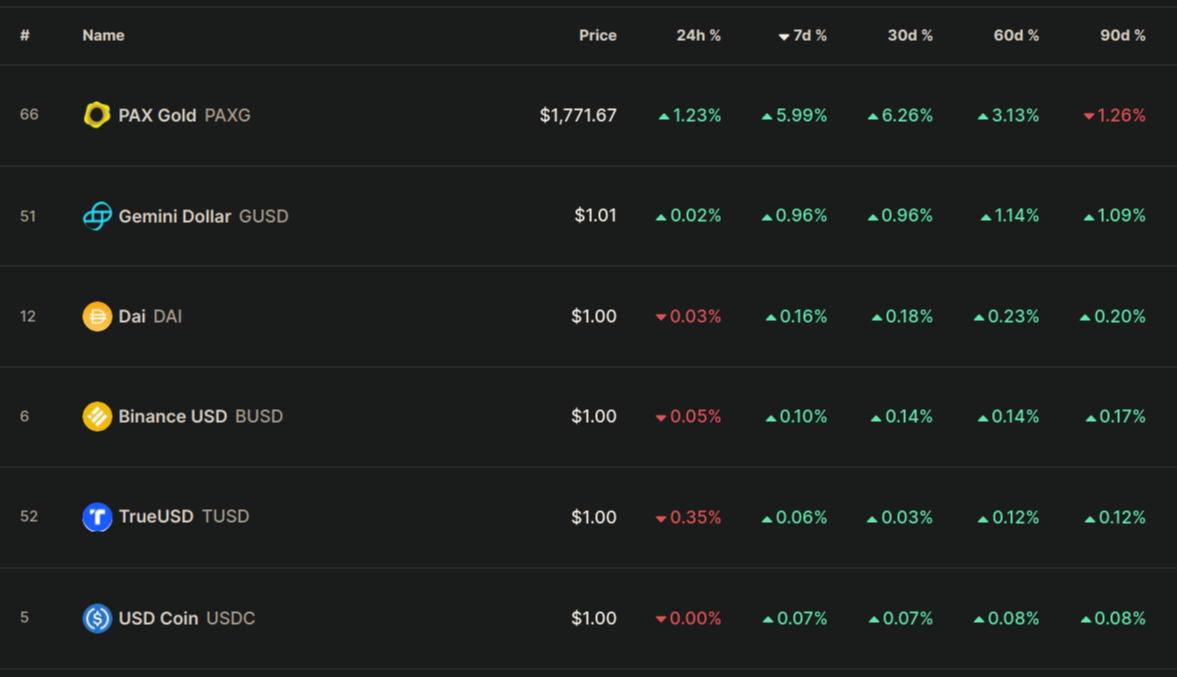
Task: Click the Dai coin icon
Action: pos(97,316)
